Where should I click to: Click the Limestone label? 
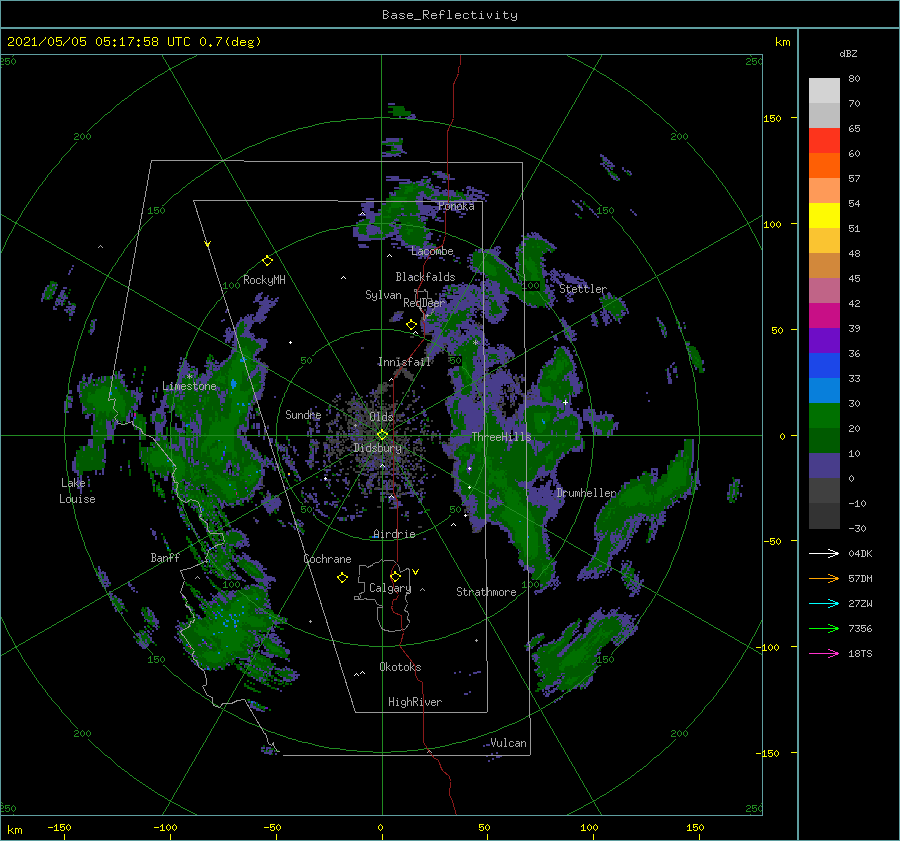pyautogui.click(x=189, y=386)
